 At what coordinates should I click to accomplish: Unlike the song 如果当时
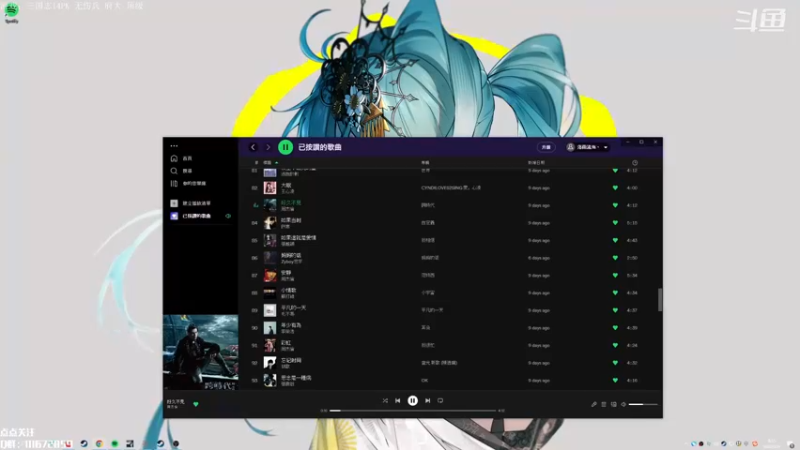tap(615, 223)
